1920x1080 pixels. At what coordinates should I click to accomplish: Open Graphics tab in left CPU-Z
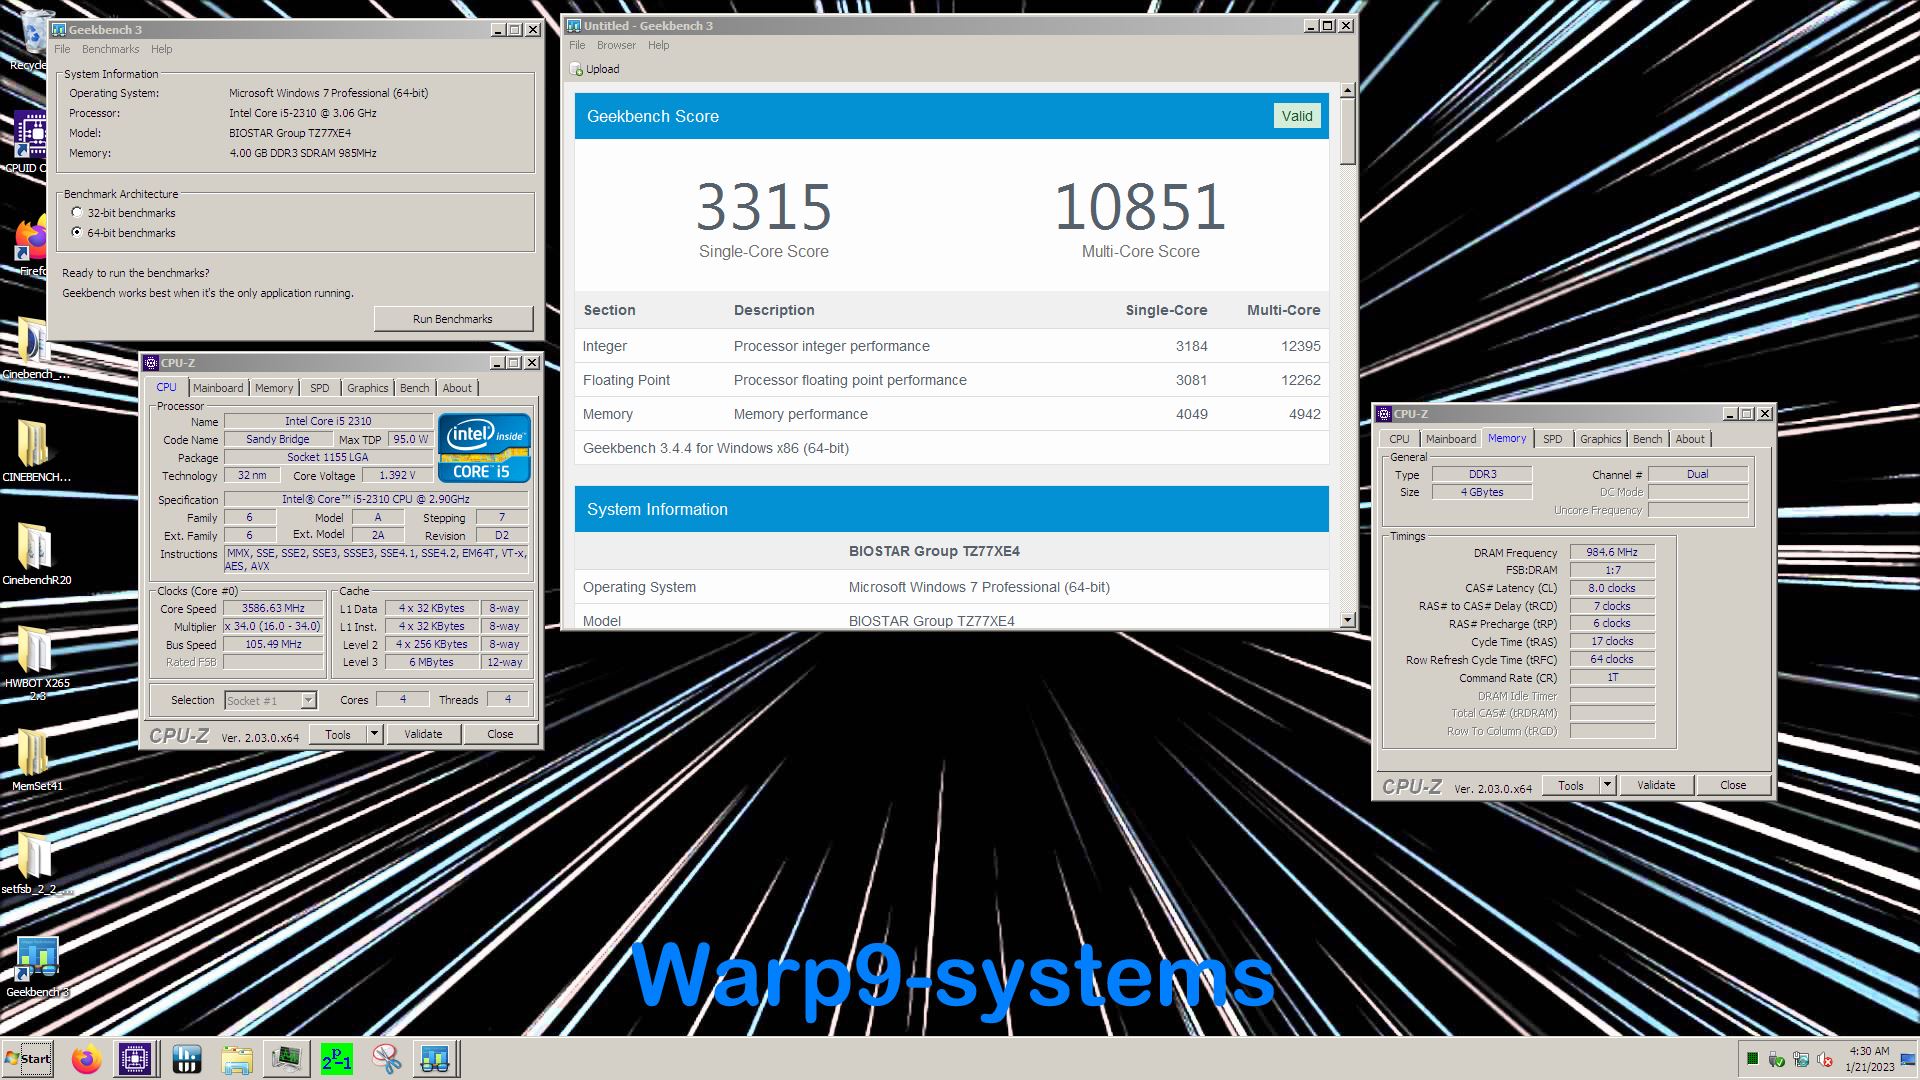click(x=367, y=388)
